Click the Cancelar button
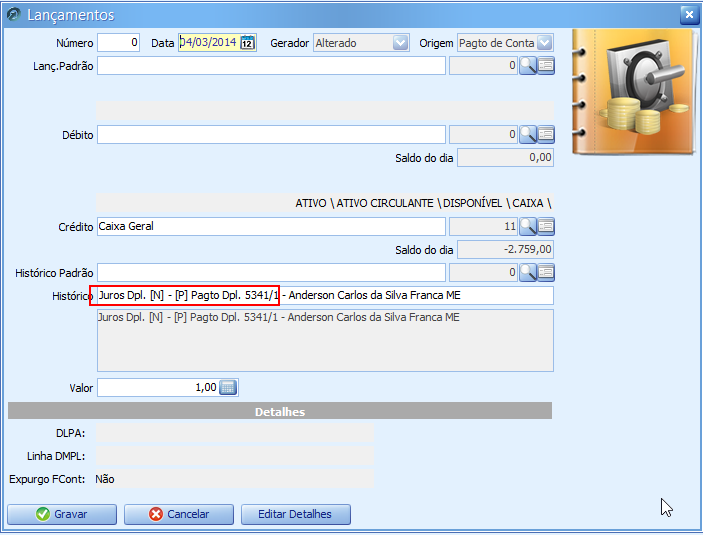 179,514
